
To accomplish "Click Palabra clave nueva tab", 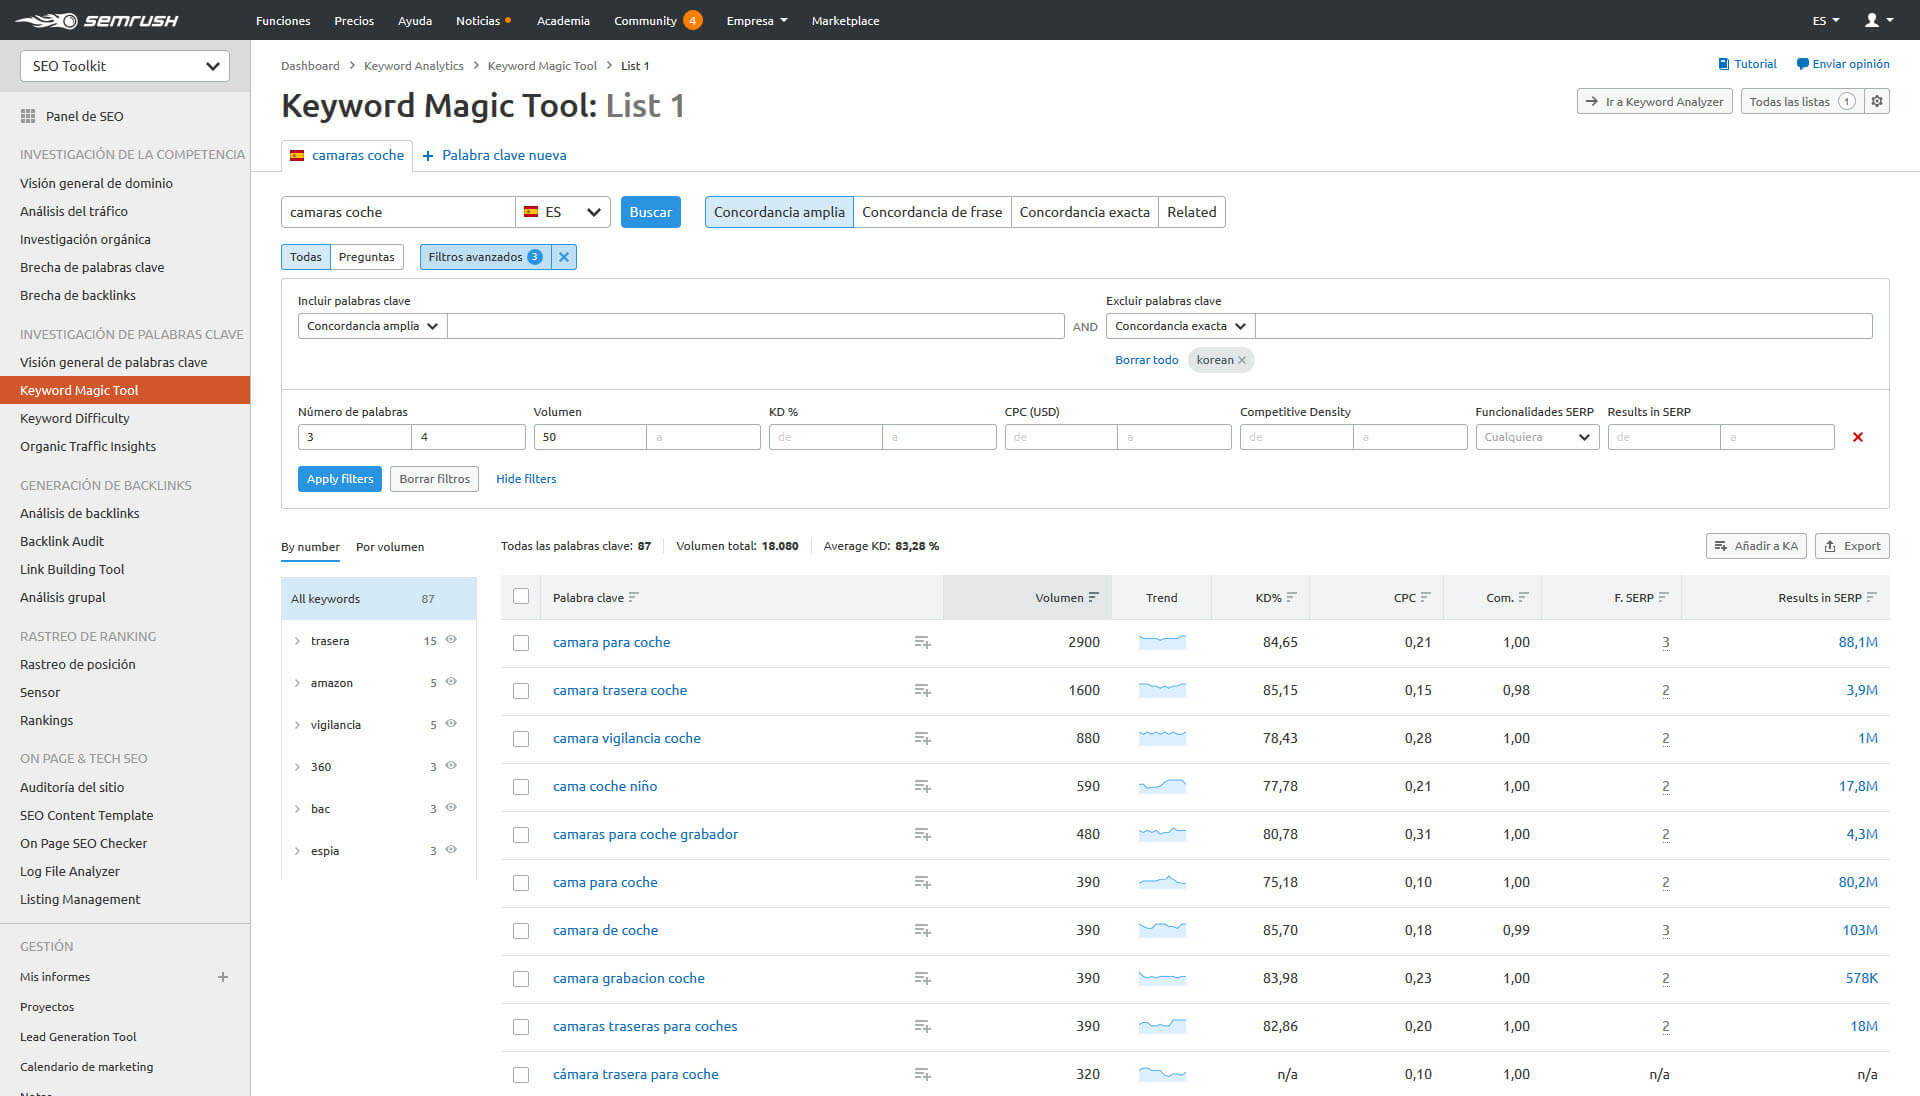I will 494,155.
